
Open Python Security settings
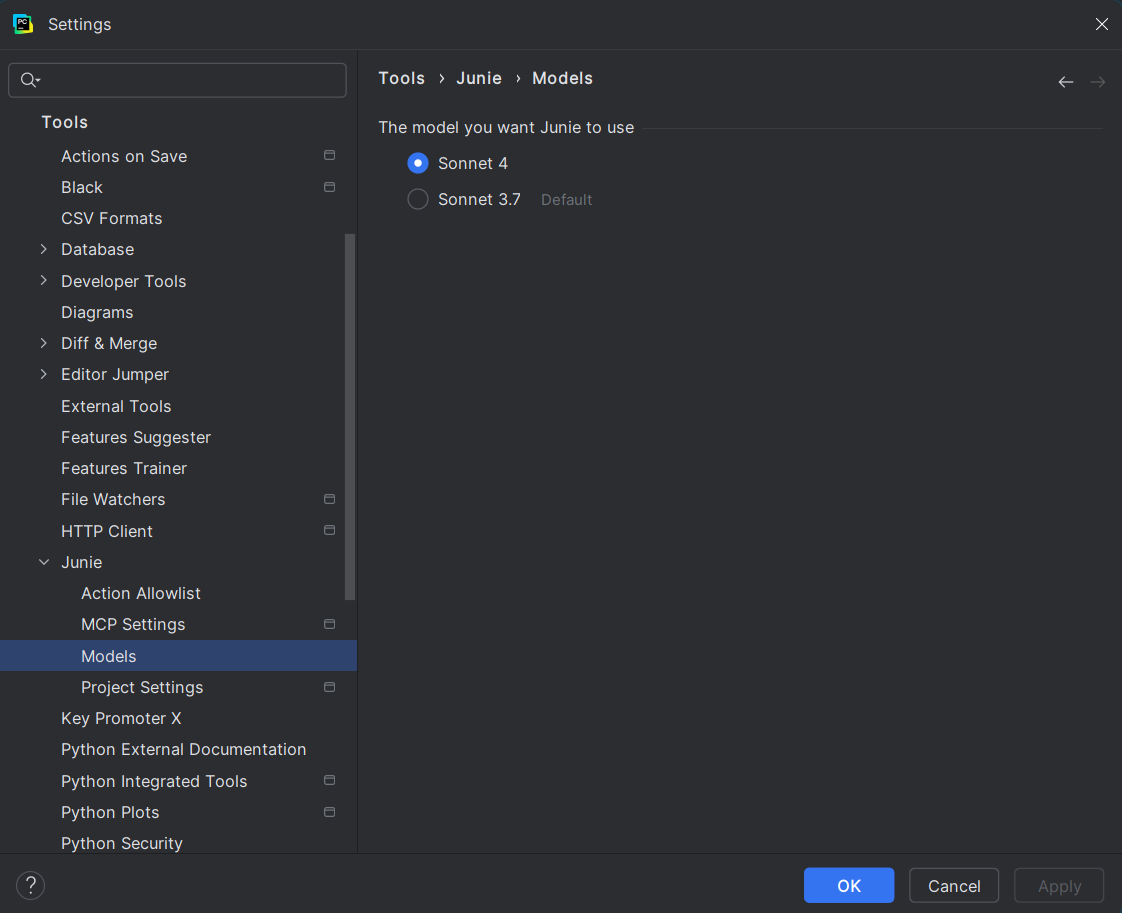(122, 844)
